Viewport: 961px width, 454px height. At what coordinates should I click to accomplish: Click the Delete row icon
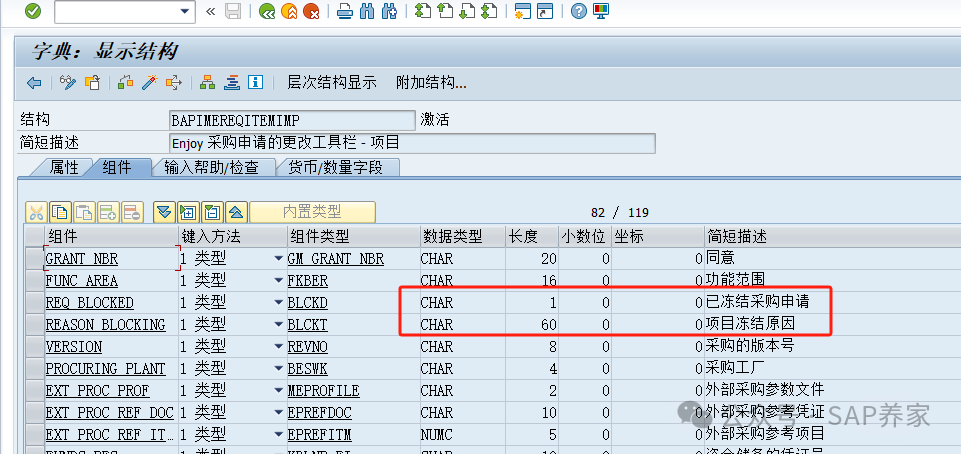(132, 213)
